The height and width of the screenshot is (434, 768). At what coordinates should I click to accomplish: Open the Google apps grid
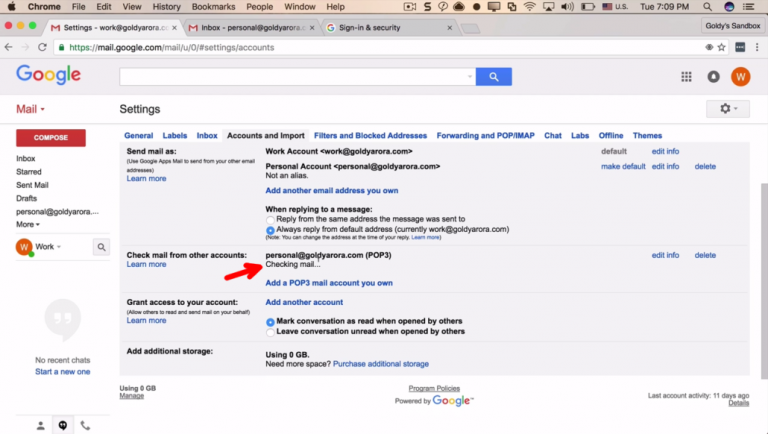[x=686, y=76]
